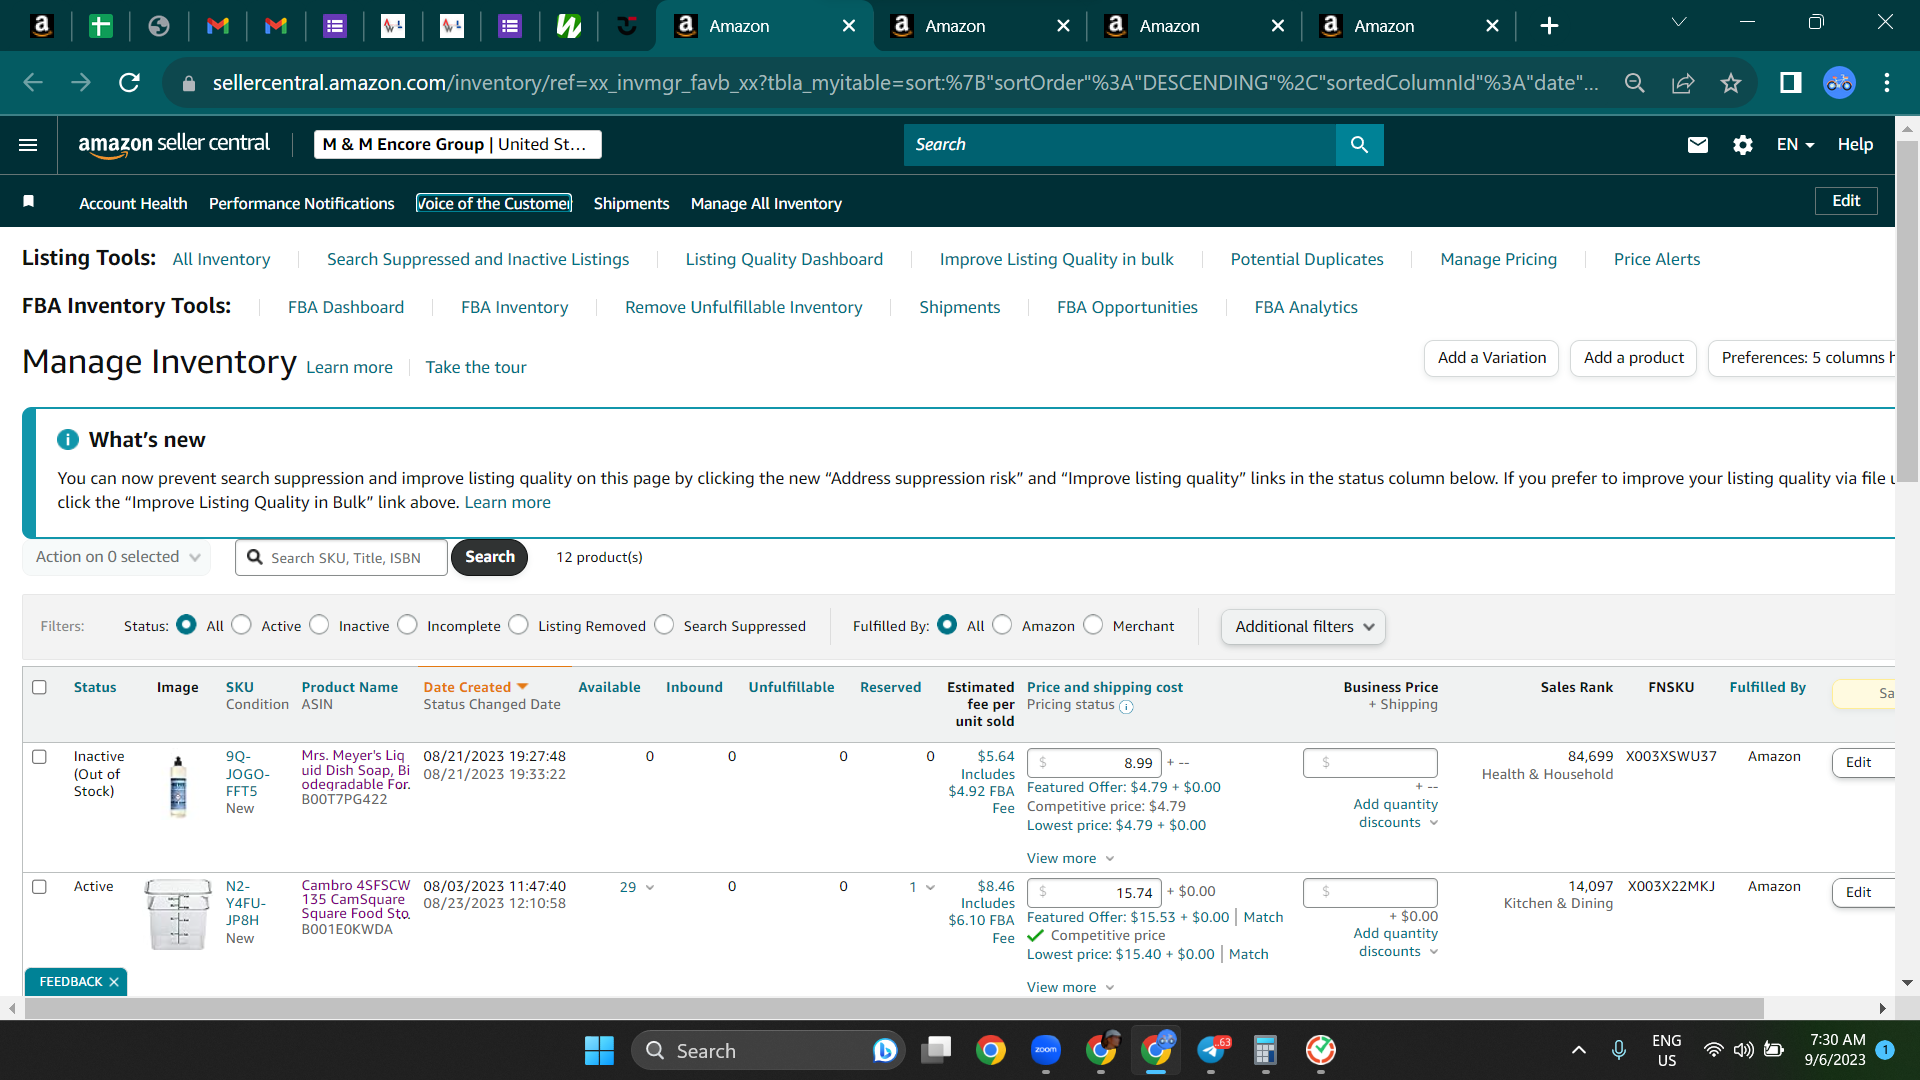
Task: Open a new browser tab
Action: (x=1549, y=26)
